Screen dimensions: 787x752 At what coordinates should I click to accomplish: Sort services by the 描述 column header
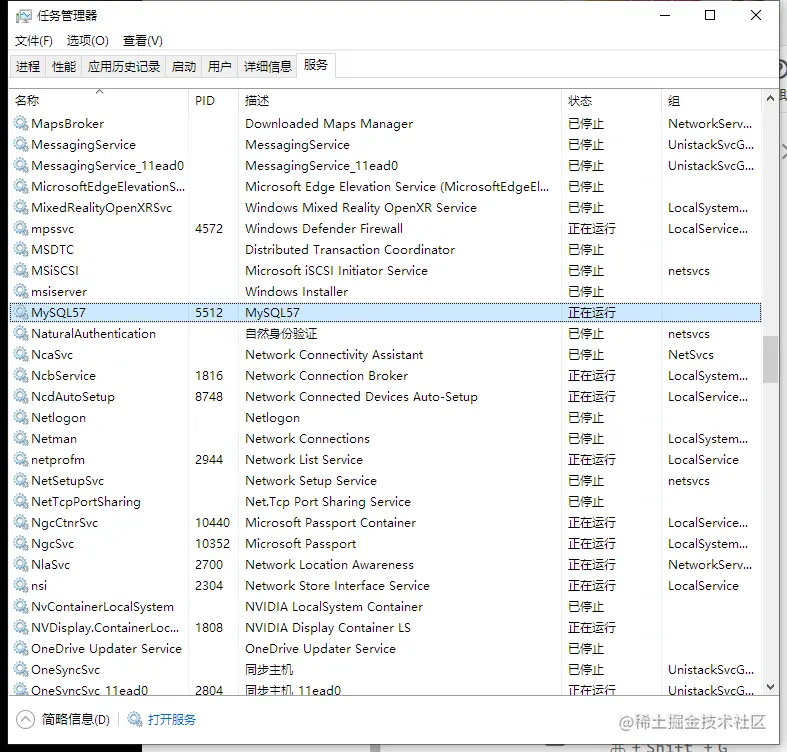(x=400, y=100)
